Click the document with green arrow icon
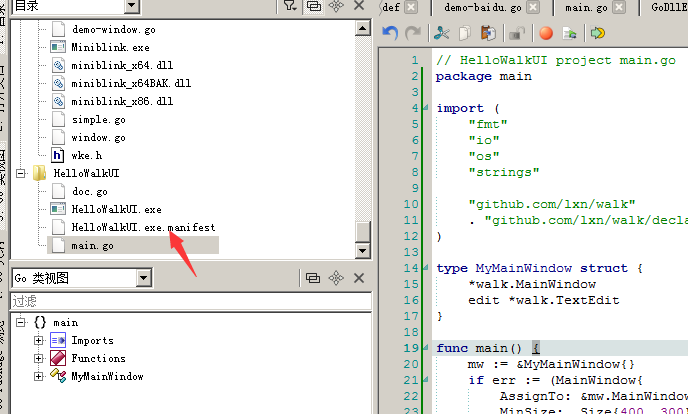The width and height of the screenshot is (688, 414). click(569, 33)
